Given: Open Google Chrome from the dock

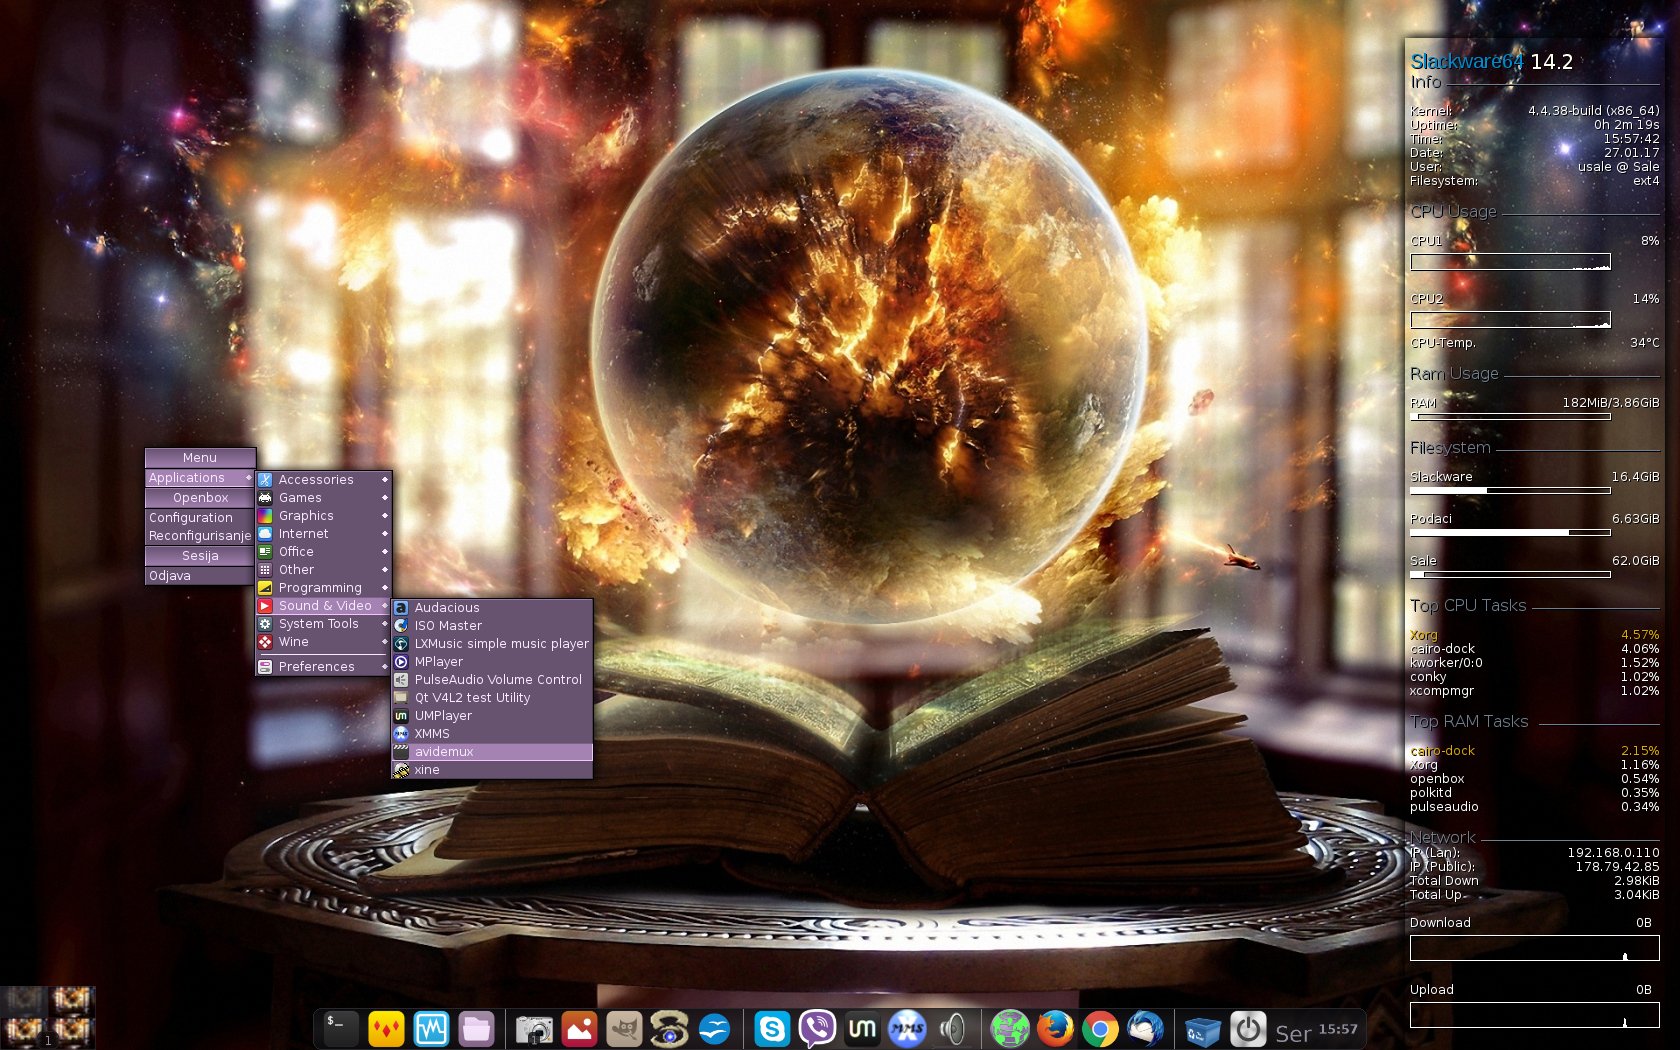Looking at the screenshot, I should click(x=1100, y=1029).
